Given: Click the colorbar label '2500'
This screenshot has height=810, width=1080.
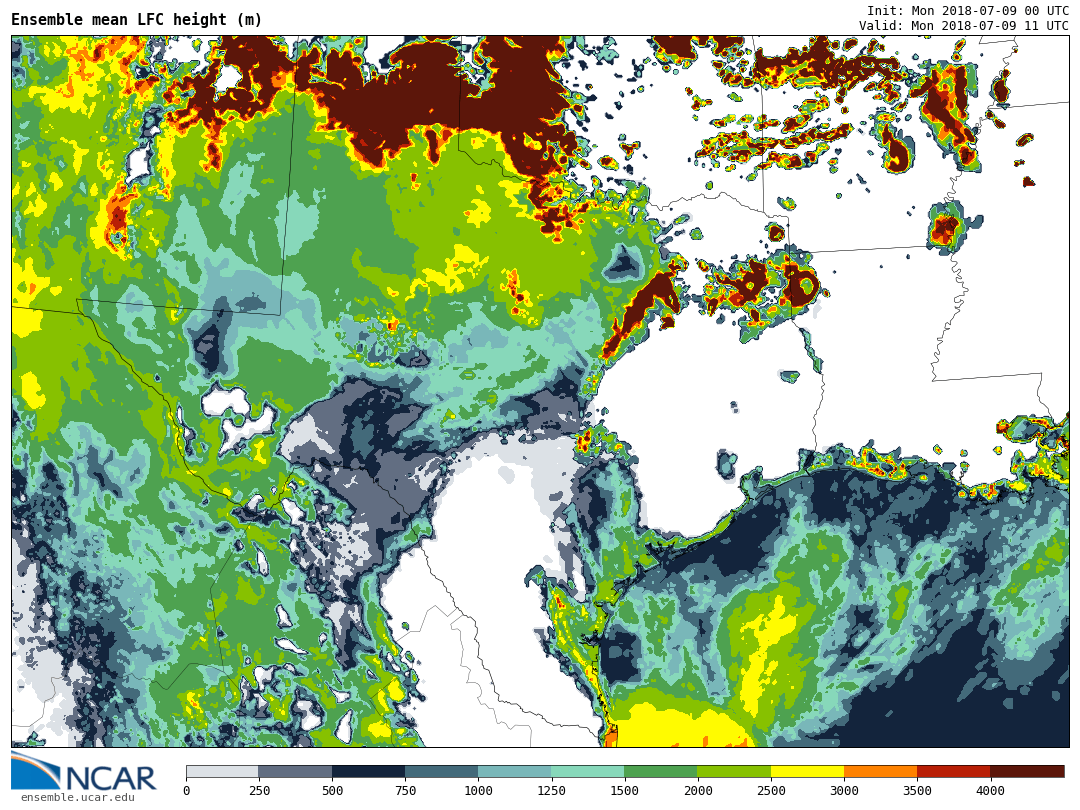Looking at the screenshot, I should click(771, 791).
